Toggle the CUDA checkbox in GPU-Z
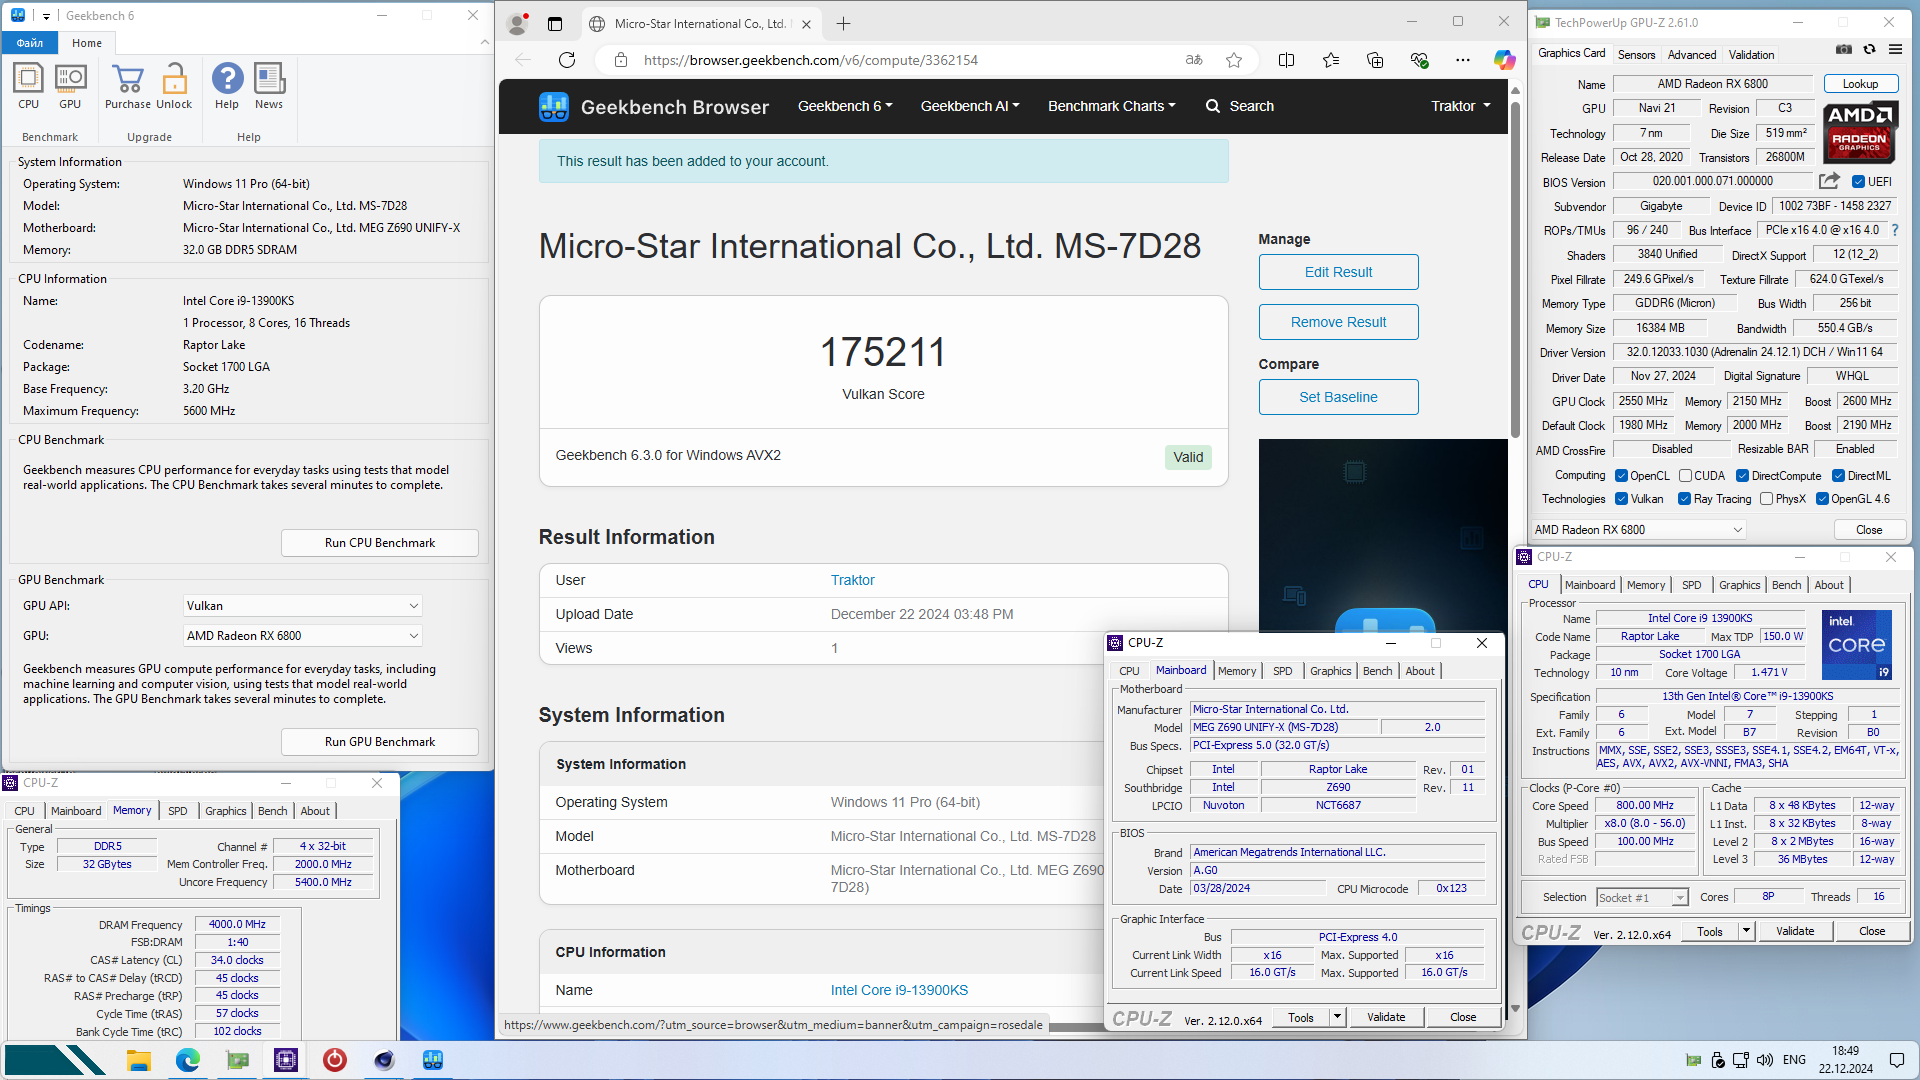The image size is (1920, 1080). point(1685,476)
